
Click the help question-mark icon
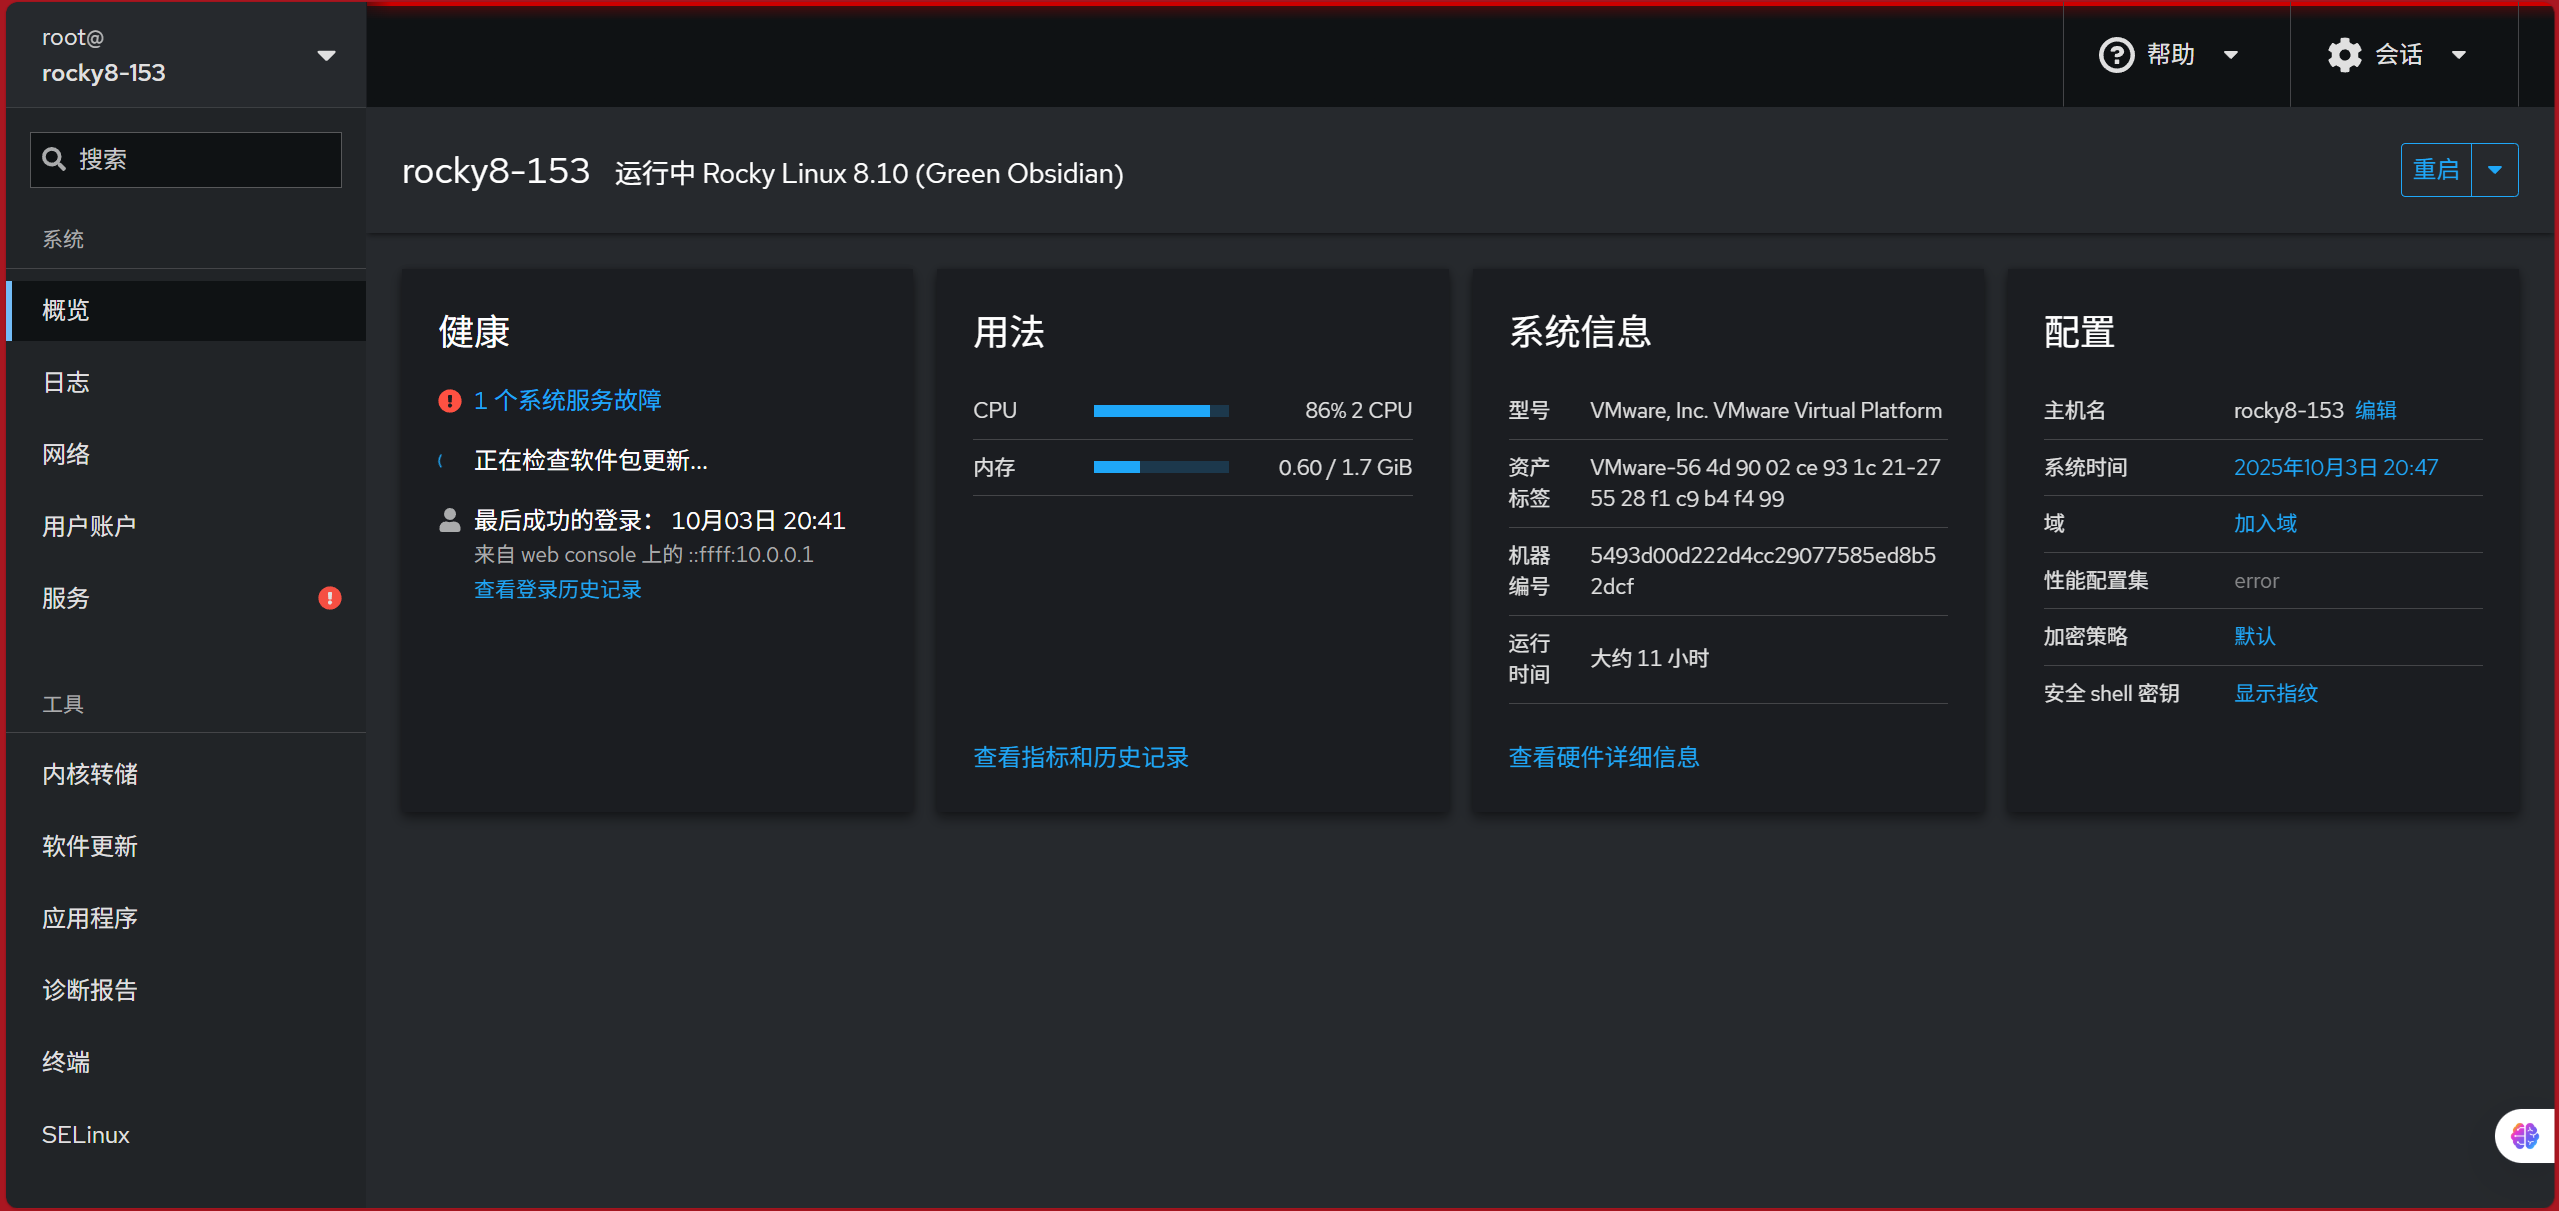click(x=2116, y=55)
